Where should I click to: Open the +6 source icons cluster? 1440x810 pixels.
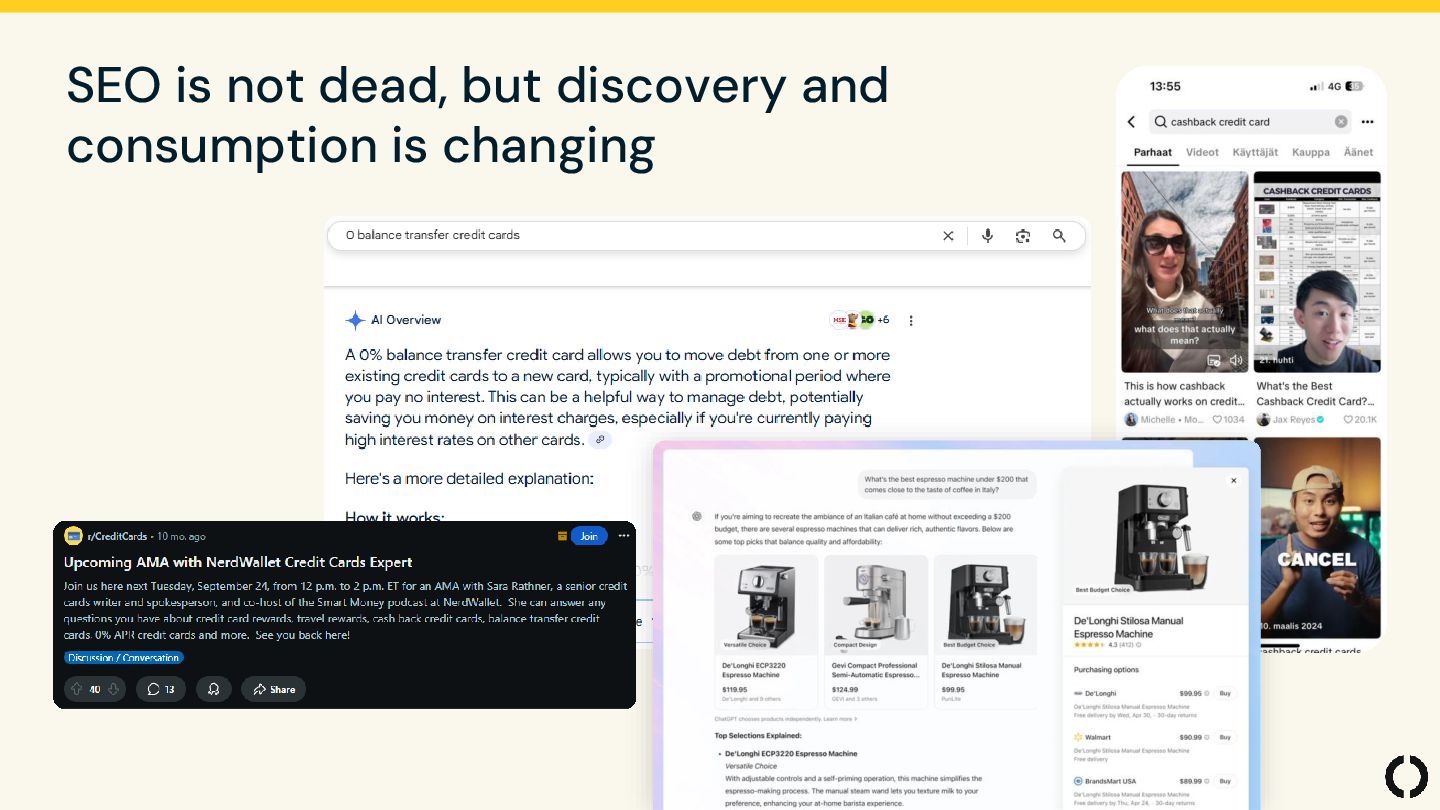click(x=859, y=320)
